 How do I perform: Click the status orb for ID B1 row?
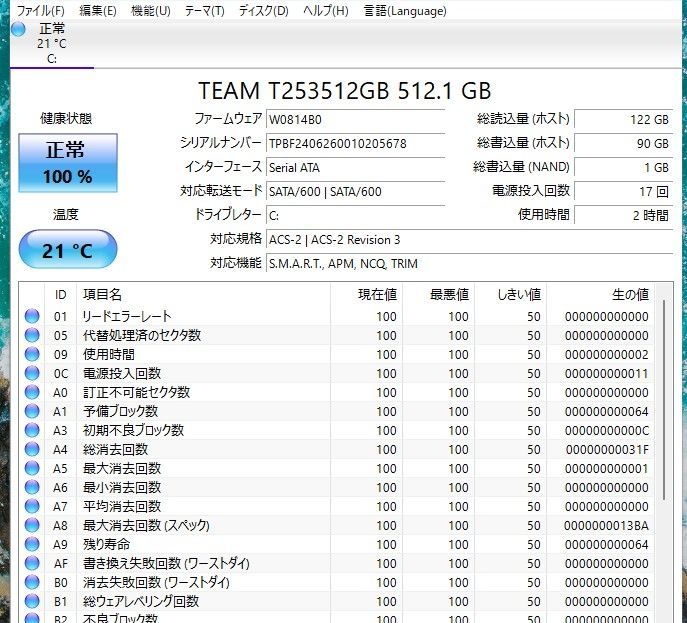[32, 601]
